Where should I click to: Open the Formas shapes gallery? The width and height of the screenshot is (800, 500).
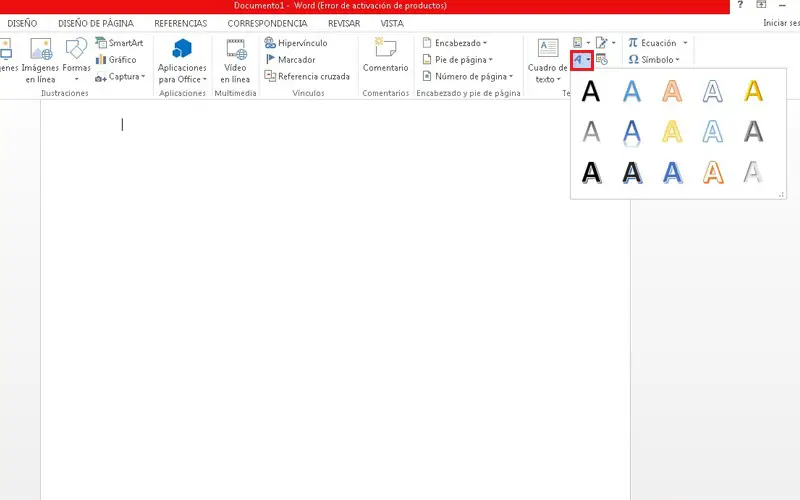click(x=77, y=60)
